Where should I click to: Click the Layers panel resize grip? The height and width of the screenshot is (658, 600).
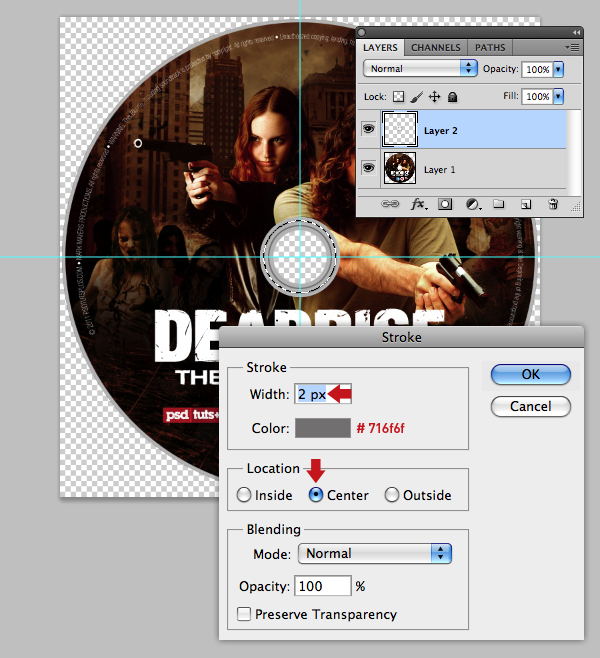[576, 206]
